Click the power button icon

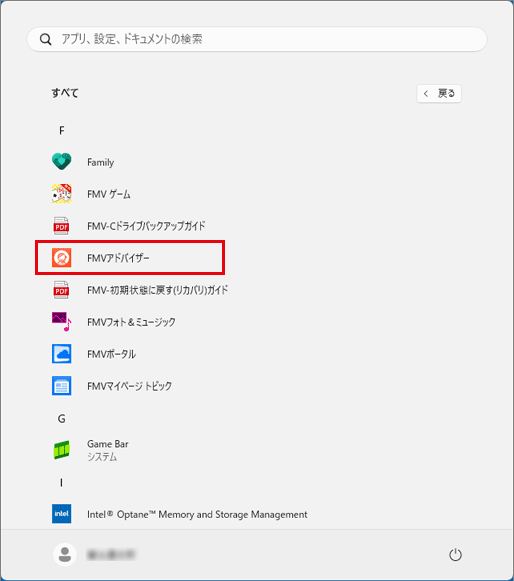point(455,555)
